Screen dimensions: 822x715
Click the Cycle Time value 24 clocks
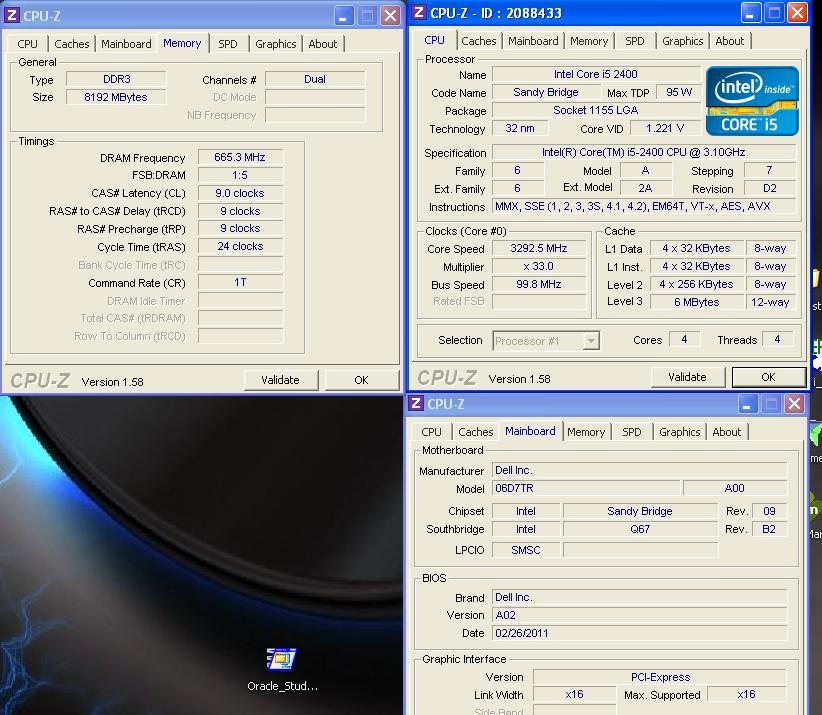pos(240,246)
